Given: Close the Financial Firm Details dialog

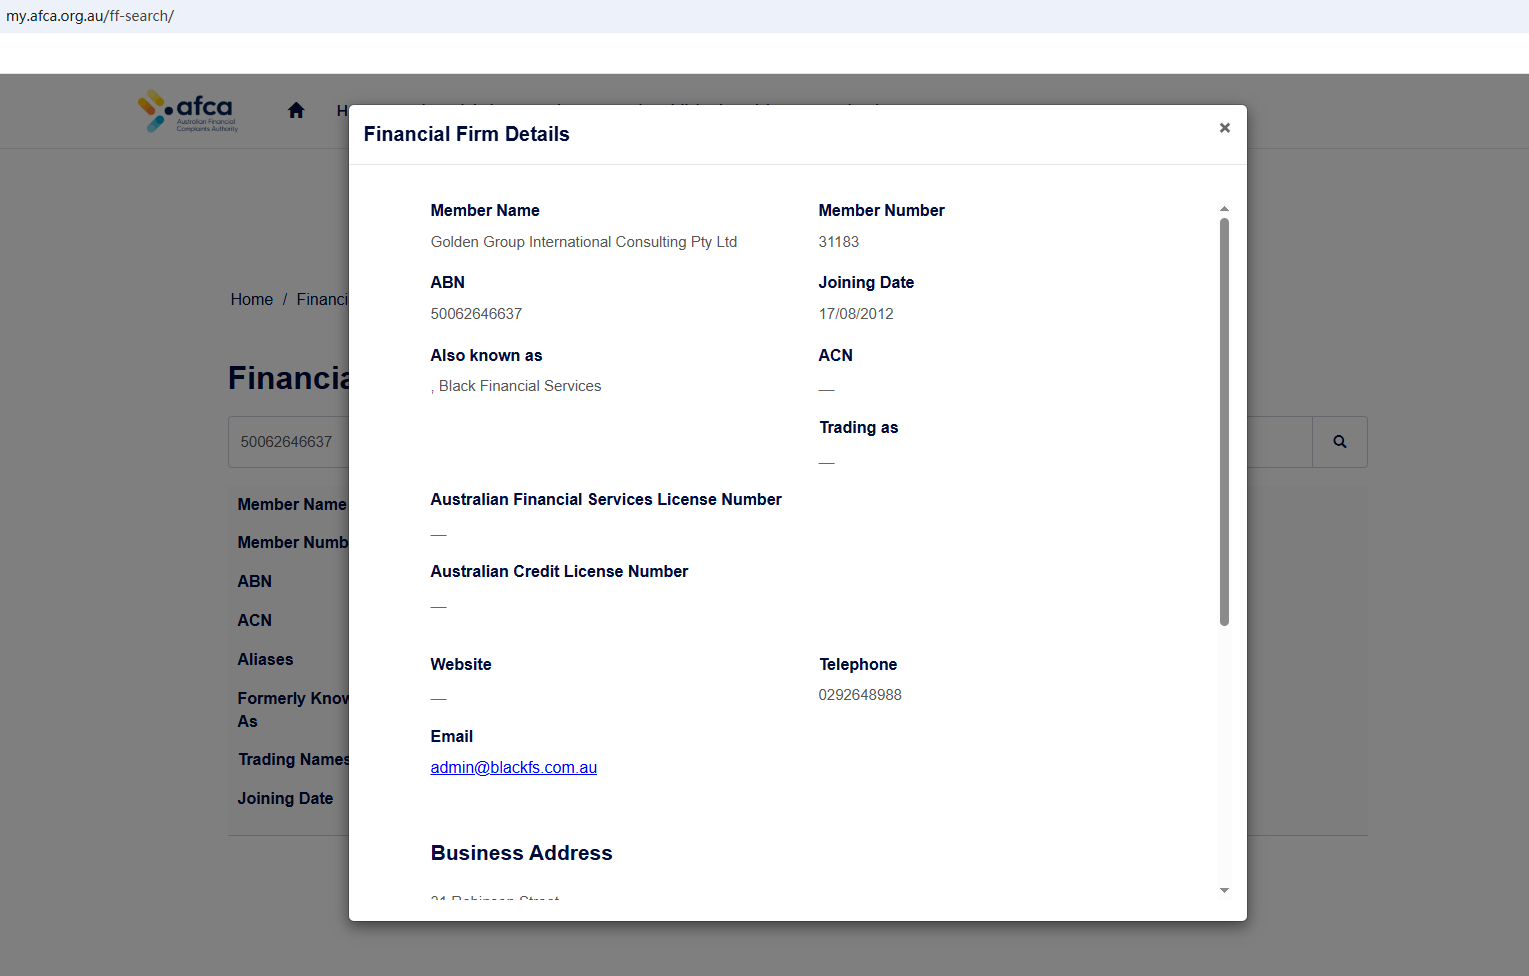Looking at the screenshot, I should (x=1224, y=128).
